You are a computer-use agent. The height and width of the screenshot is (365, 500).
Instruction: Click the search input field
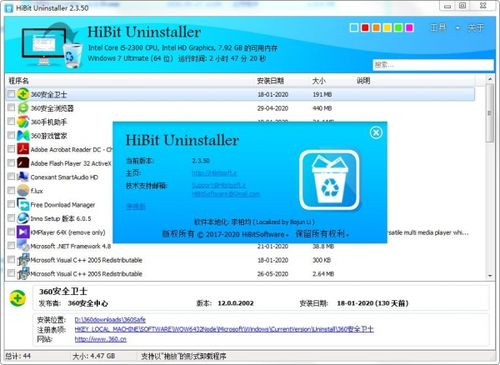(433, 65)
